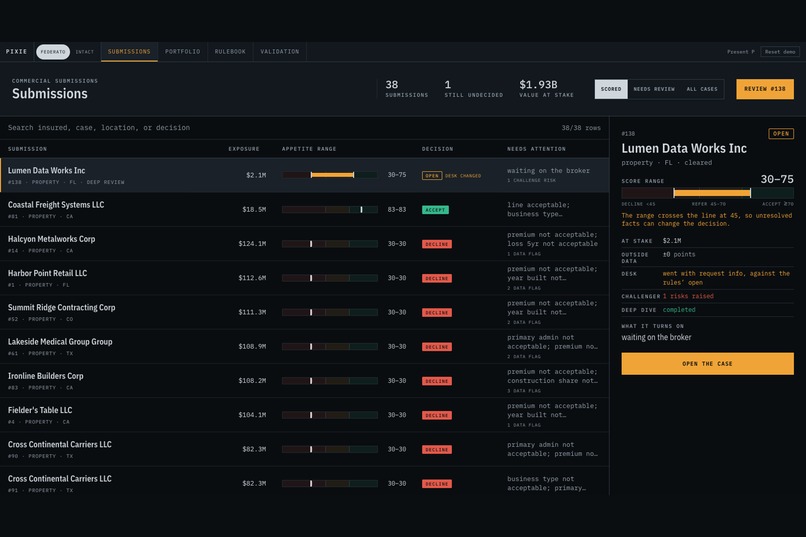This screenshot has width=806, height=537.
Task: Select the Federato pill in the header
Action: (53, 52)
